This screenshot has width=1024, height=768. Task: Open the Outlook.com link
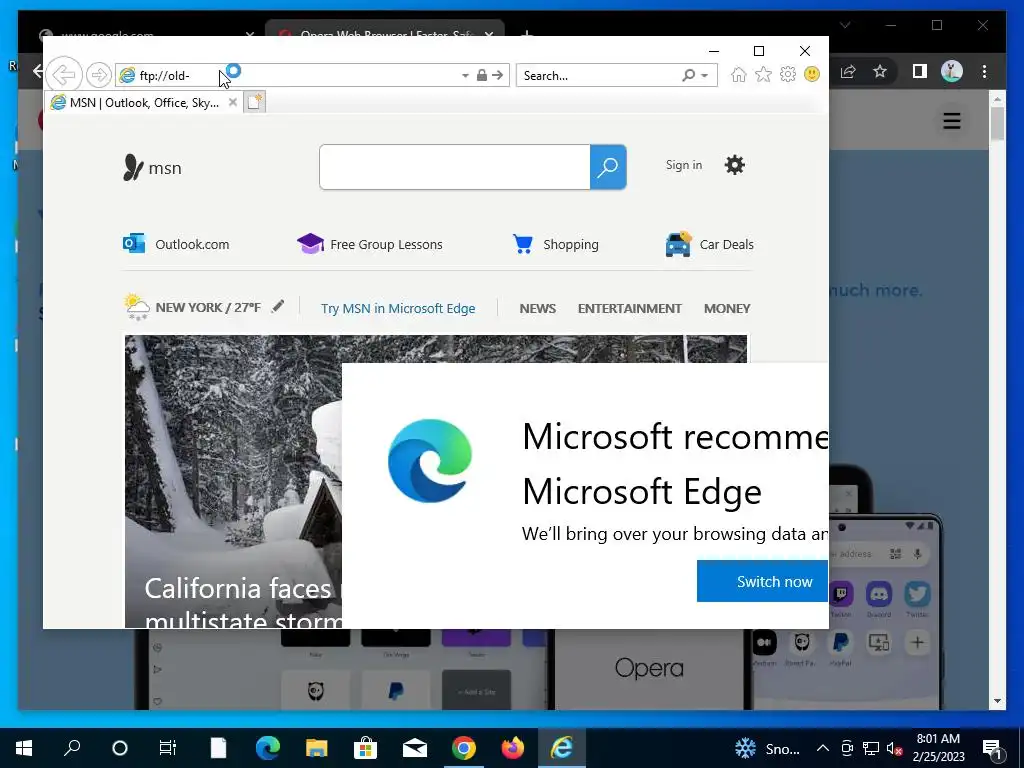tap(176, 244)
